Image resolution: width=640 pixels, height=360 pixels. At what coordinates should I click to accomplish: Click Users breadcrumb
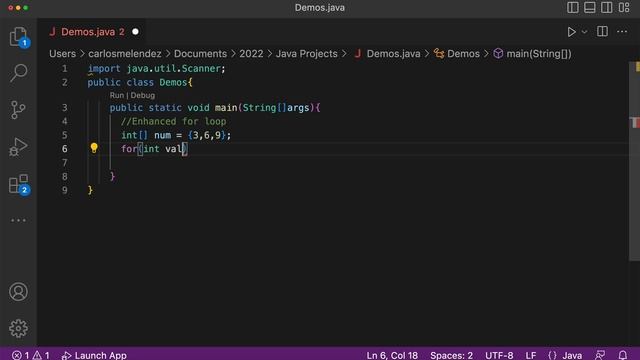click(62, 54)
